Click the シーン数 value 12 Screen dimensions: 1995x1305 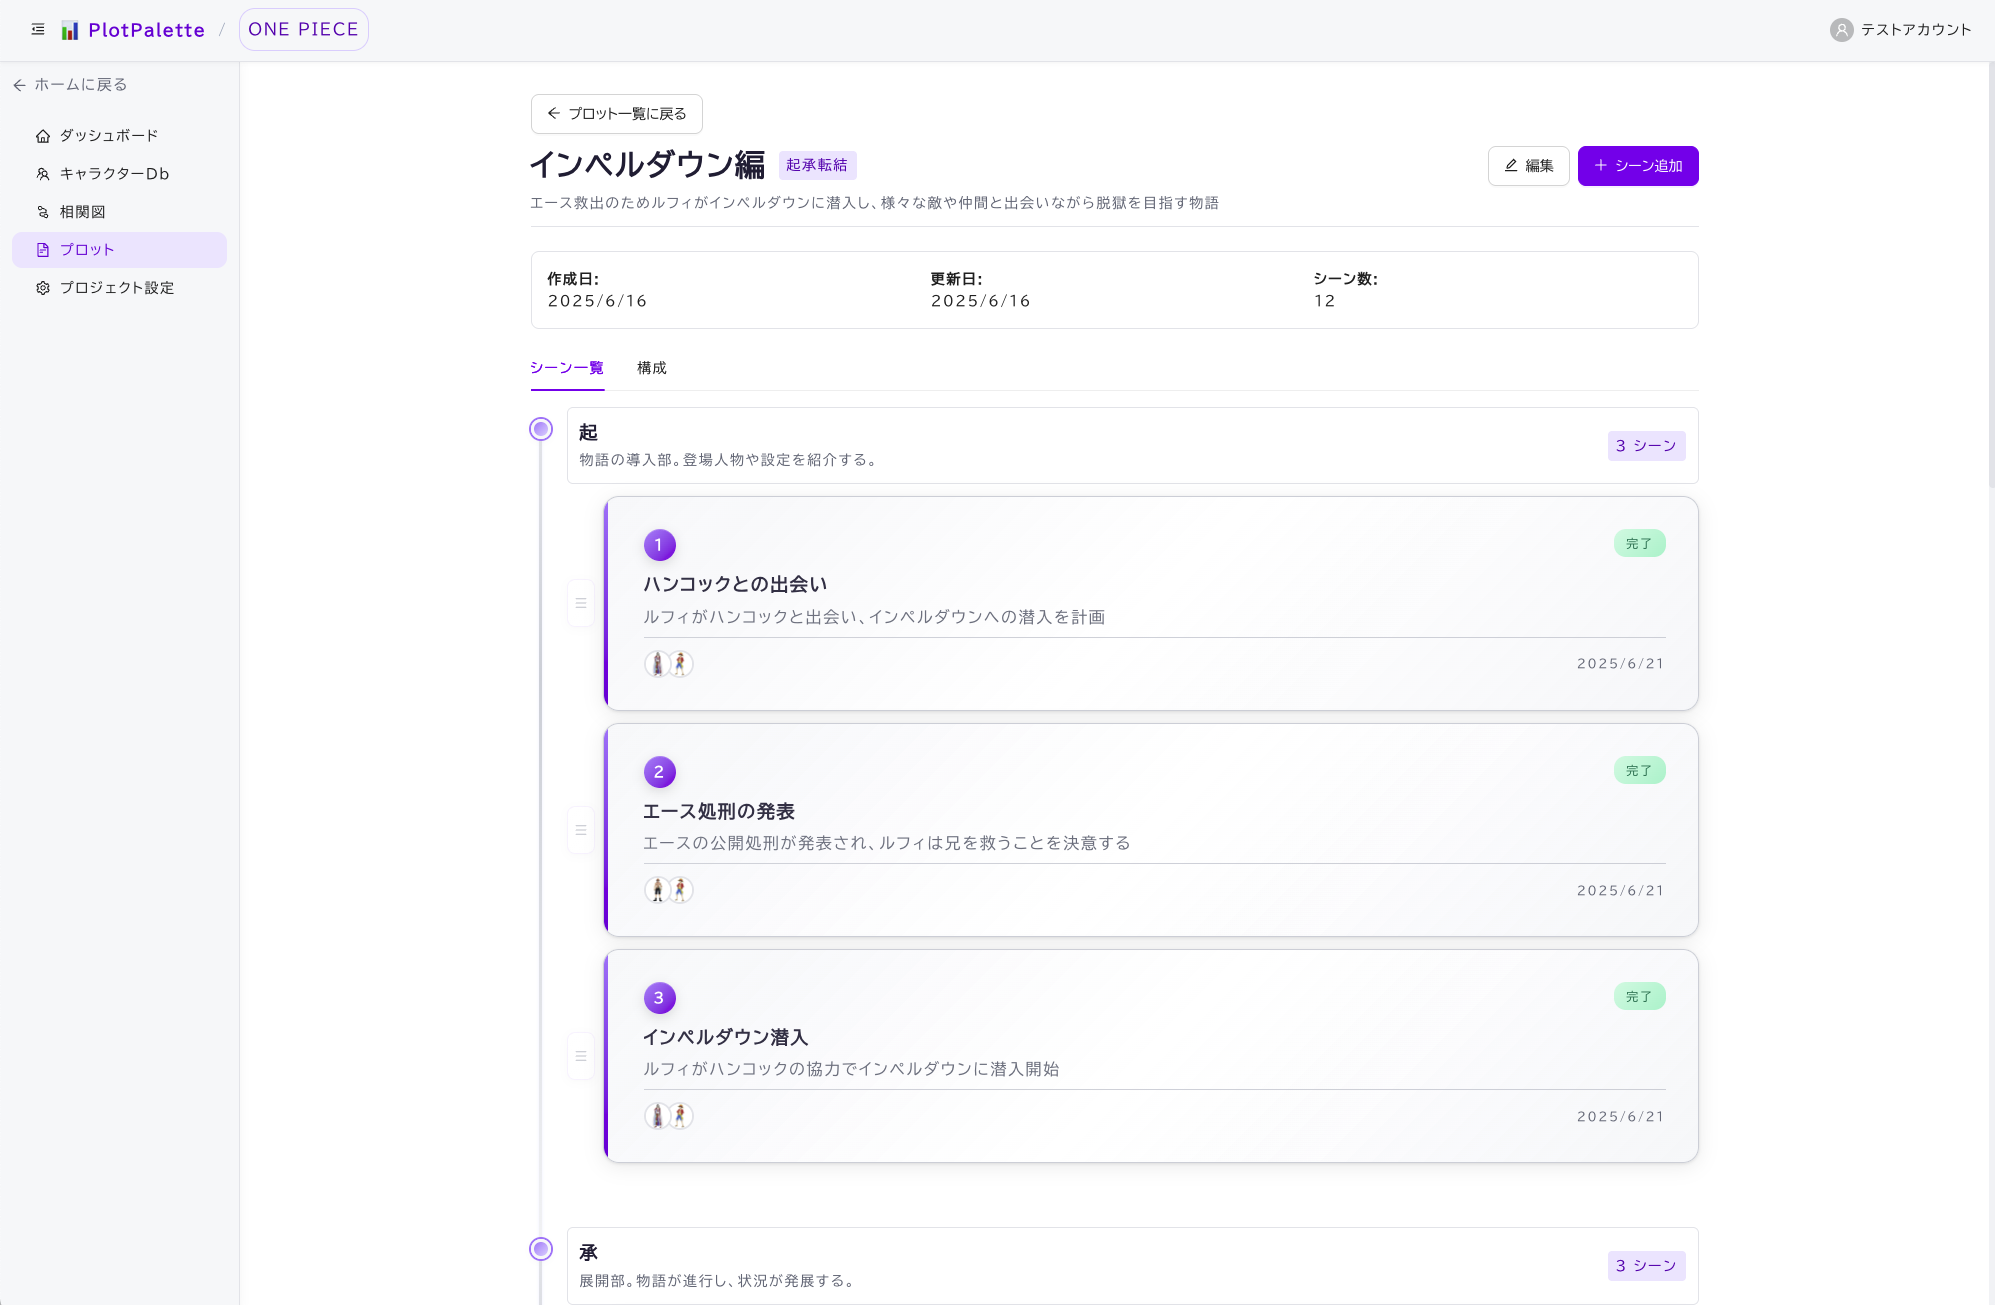1324,301
